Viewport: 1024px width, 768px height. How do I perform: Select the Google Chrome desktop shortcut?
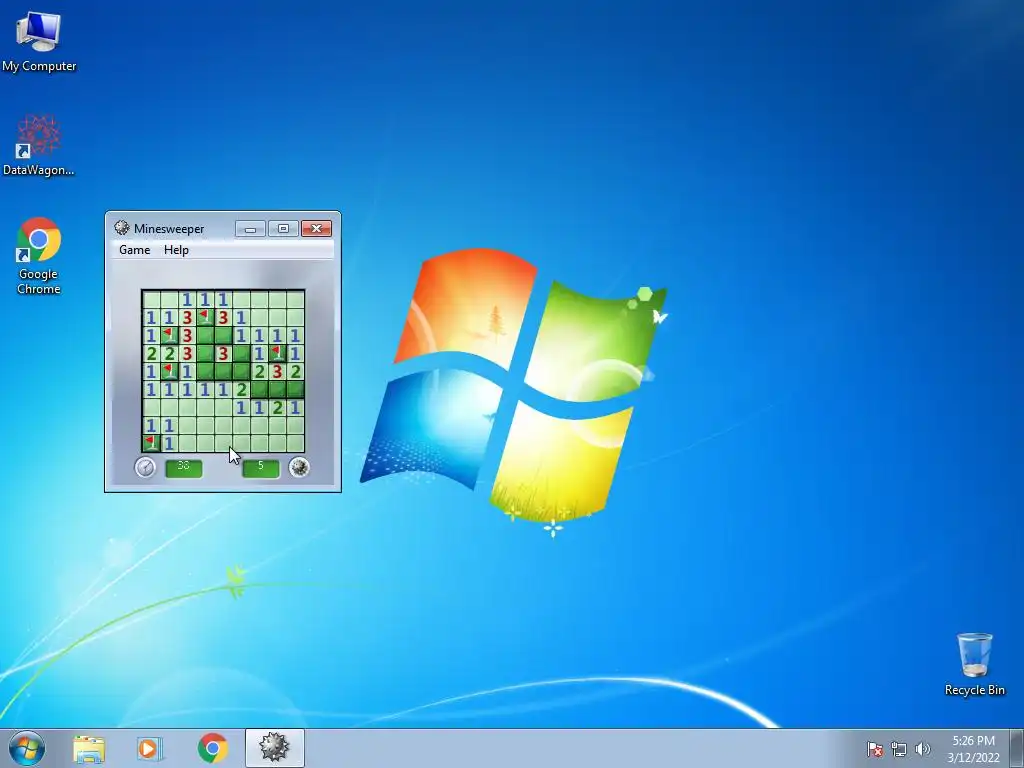39,256
